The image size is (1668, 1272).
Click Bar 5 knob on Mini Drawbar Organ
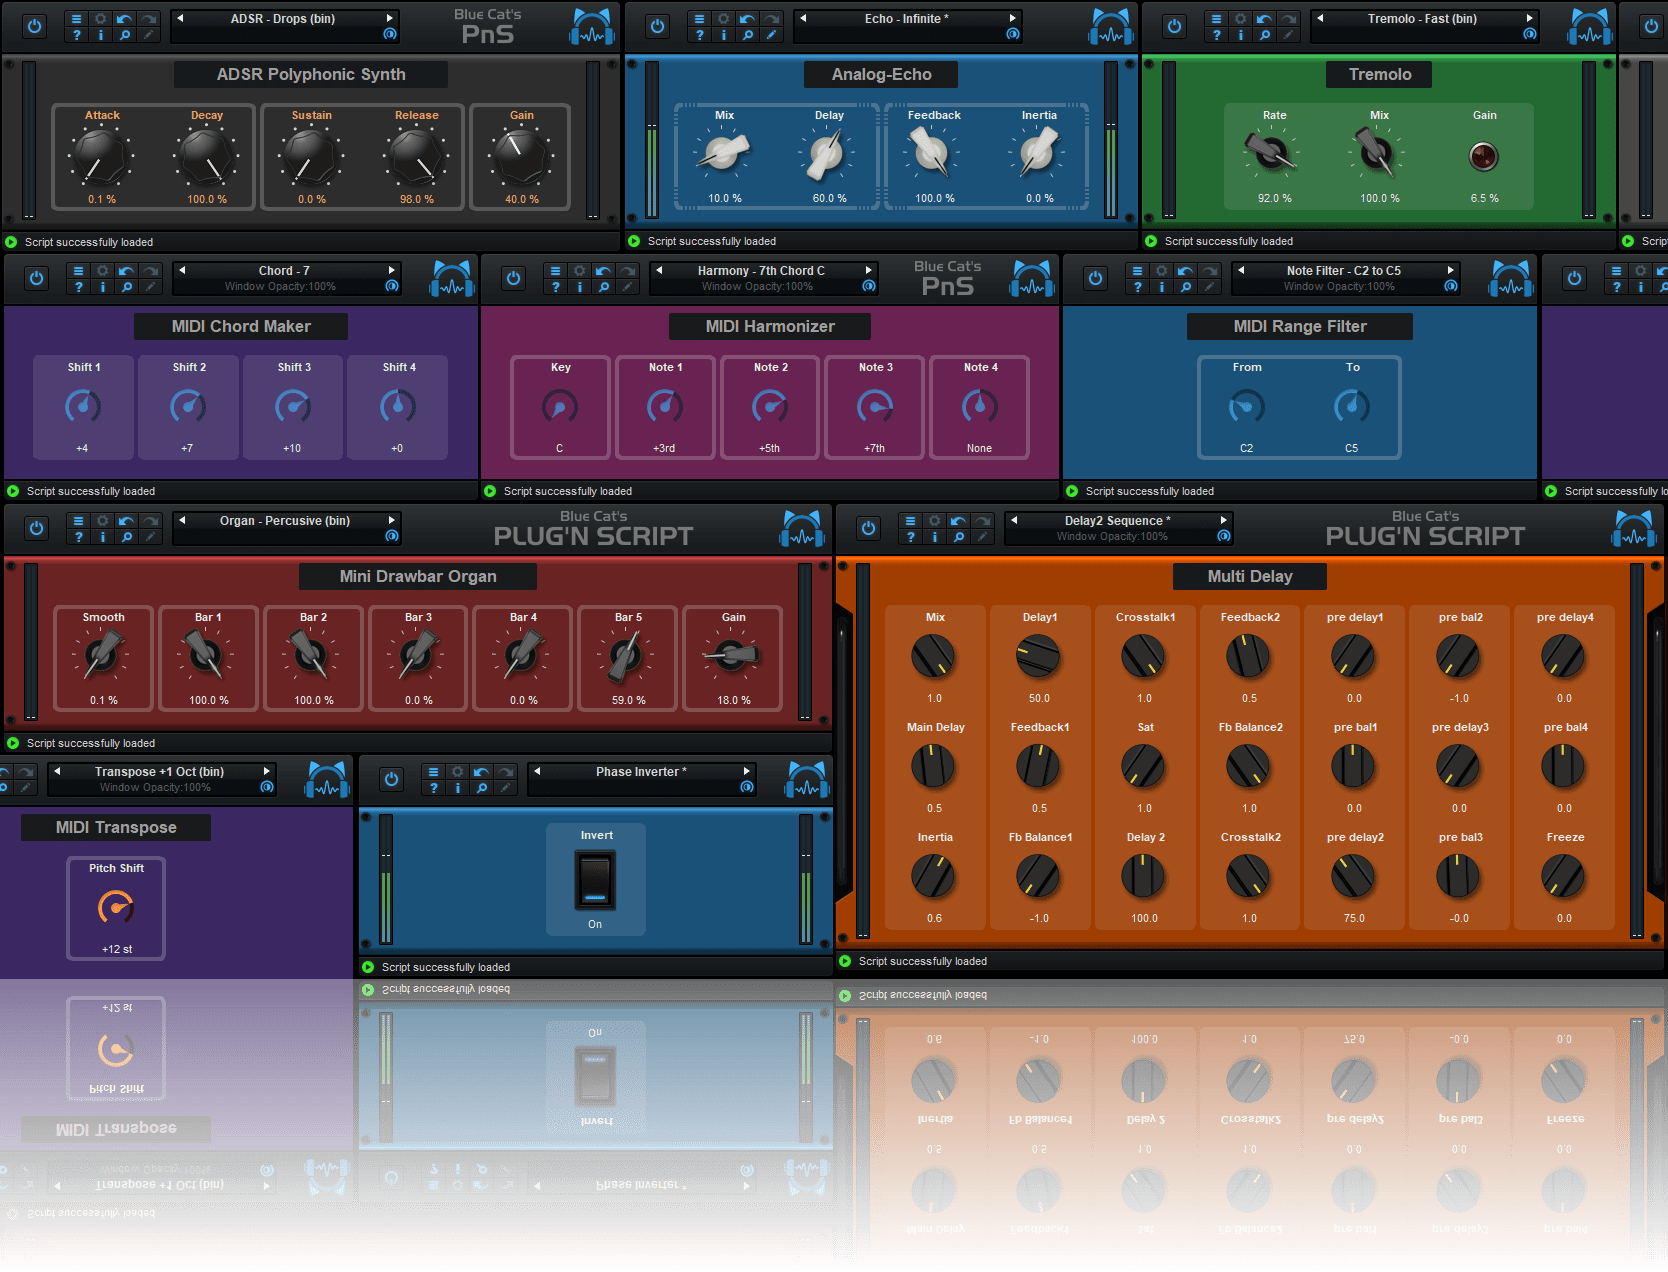[627, 656]
